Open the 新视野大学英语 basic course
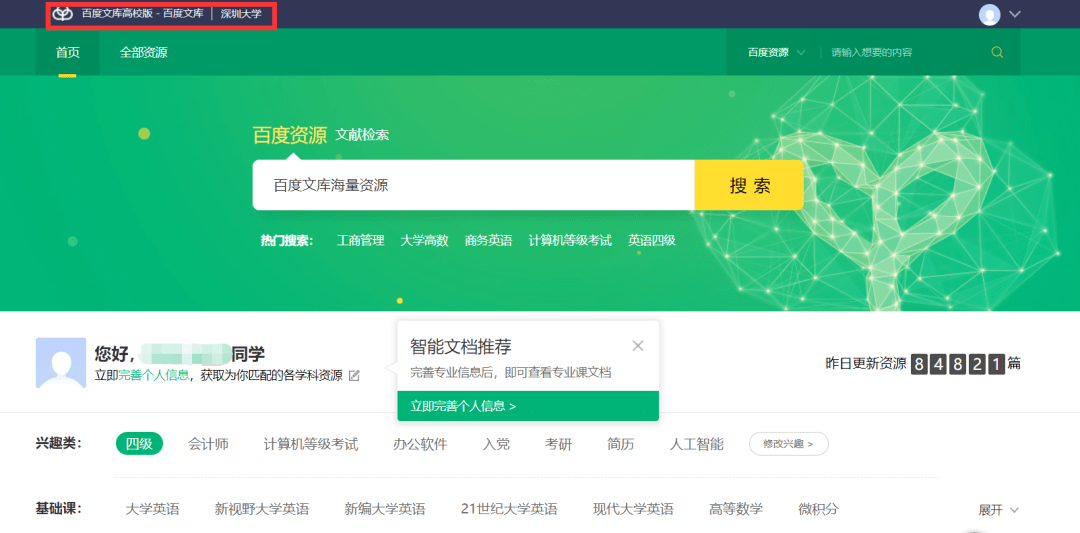 262,510
